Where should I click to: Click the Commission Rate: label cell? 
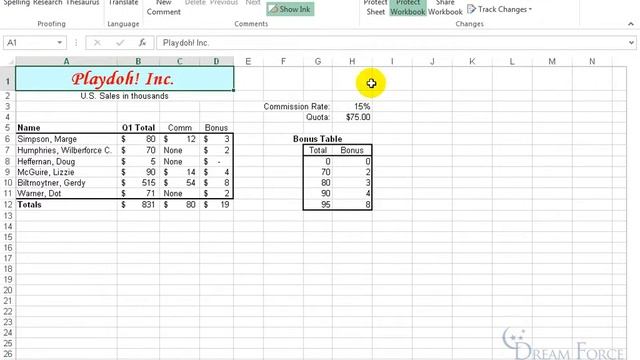coord(296,107)
